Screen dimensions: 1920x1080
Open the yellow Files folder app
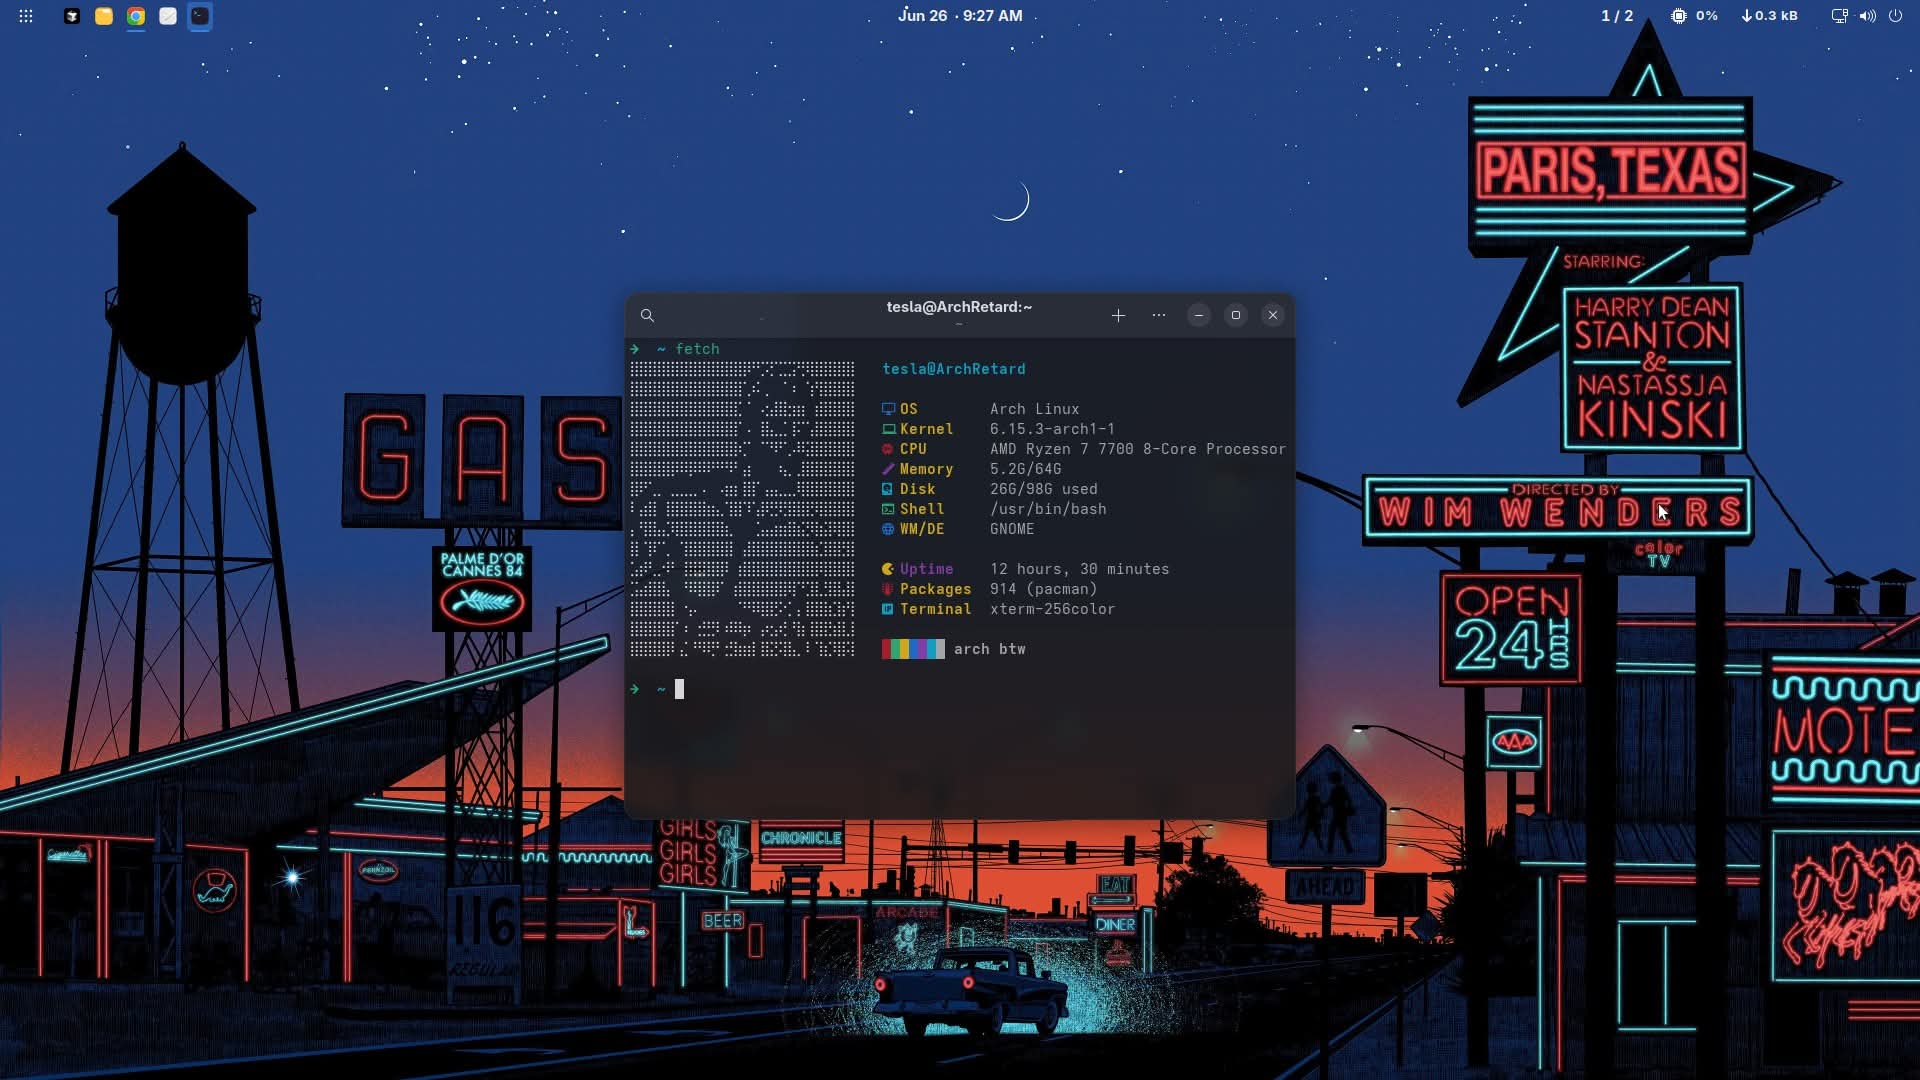[104, 16]
